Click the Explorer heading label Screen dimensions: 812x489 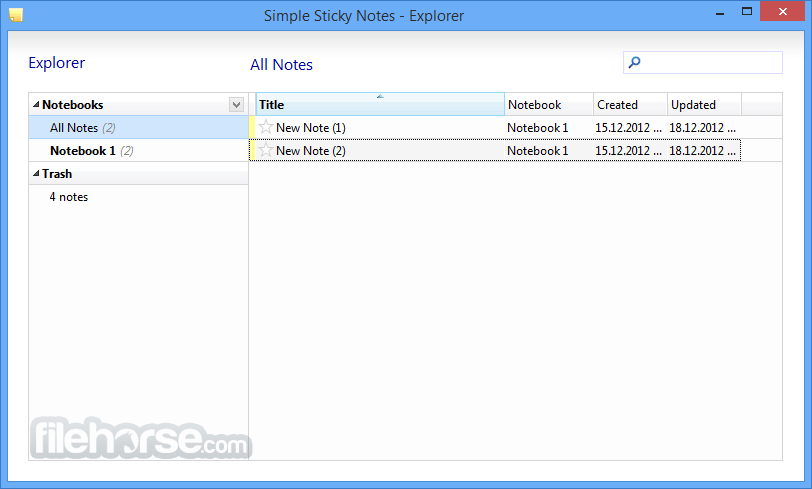pyautogui.click(x=56, y=63)
